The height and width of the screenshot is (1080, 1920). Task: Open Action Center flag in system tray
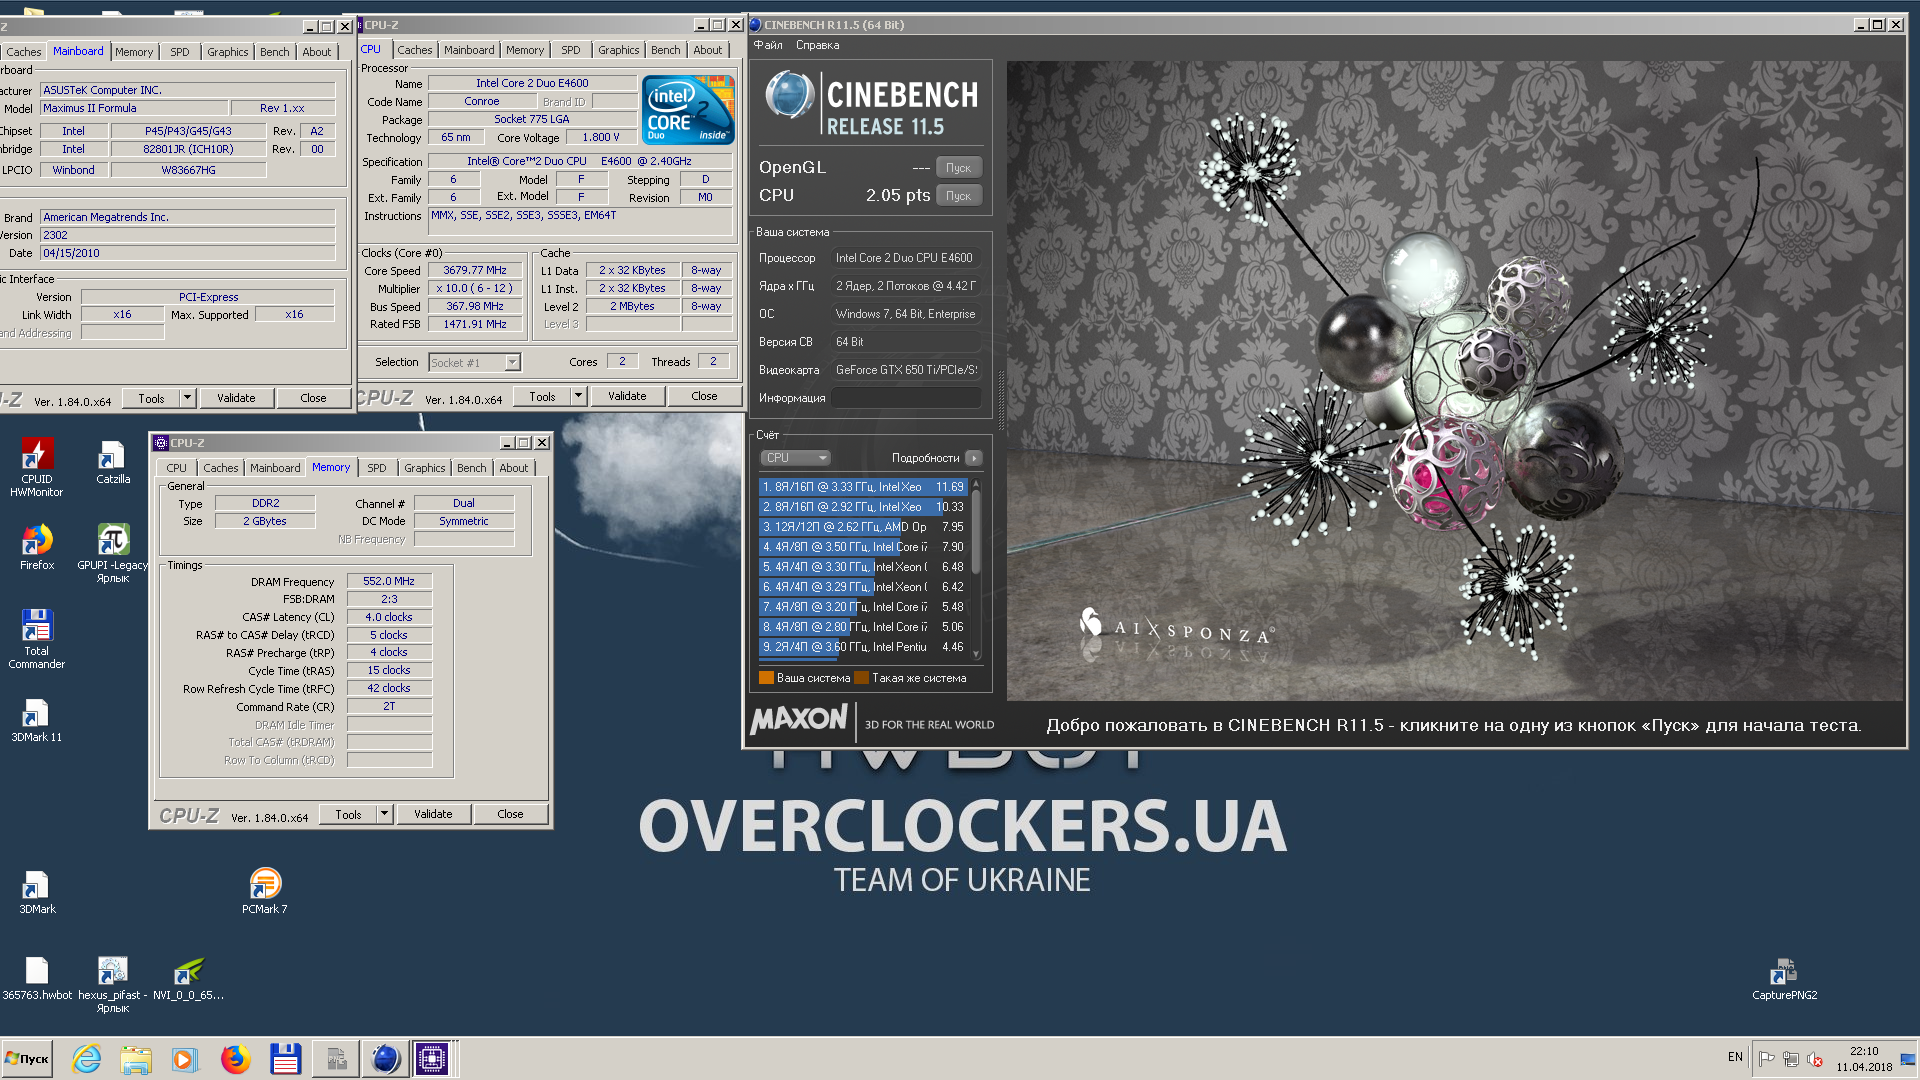coord(1767,1059)
